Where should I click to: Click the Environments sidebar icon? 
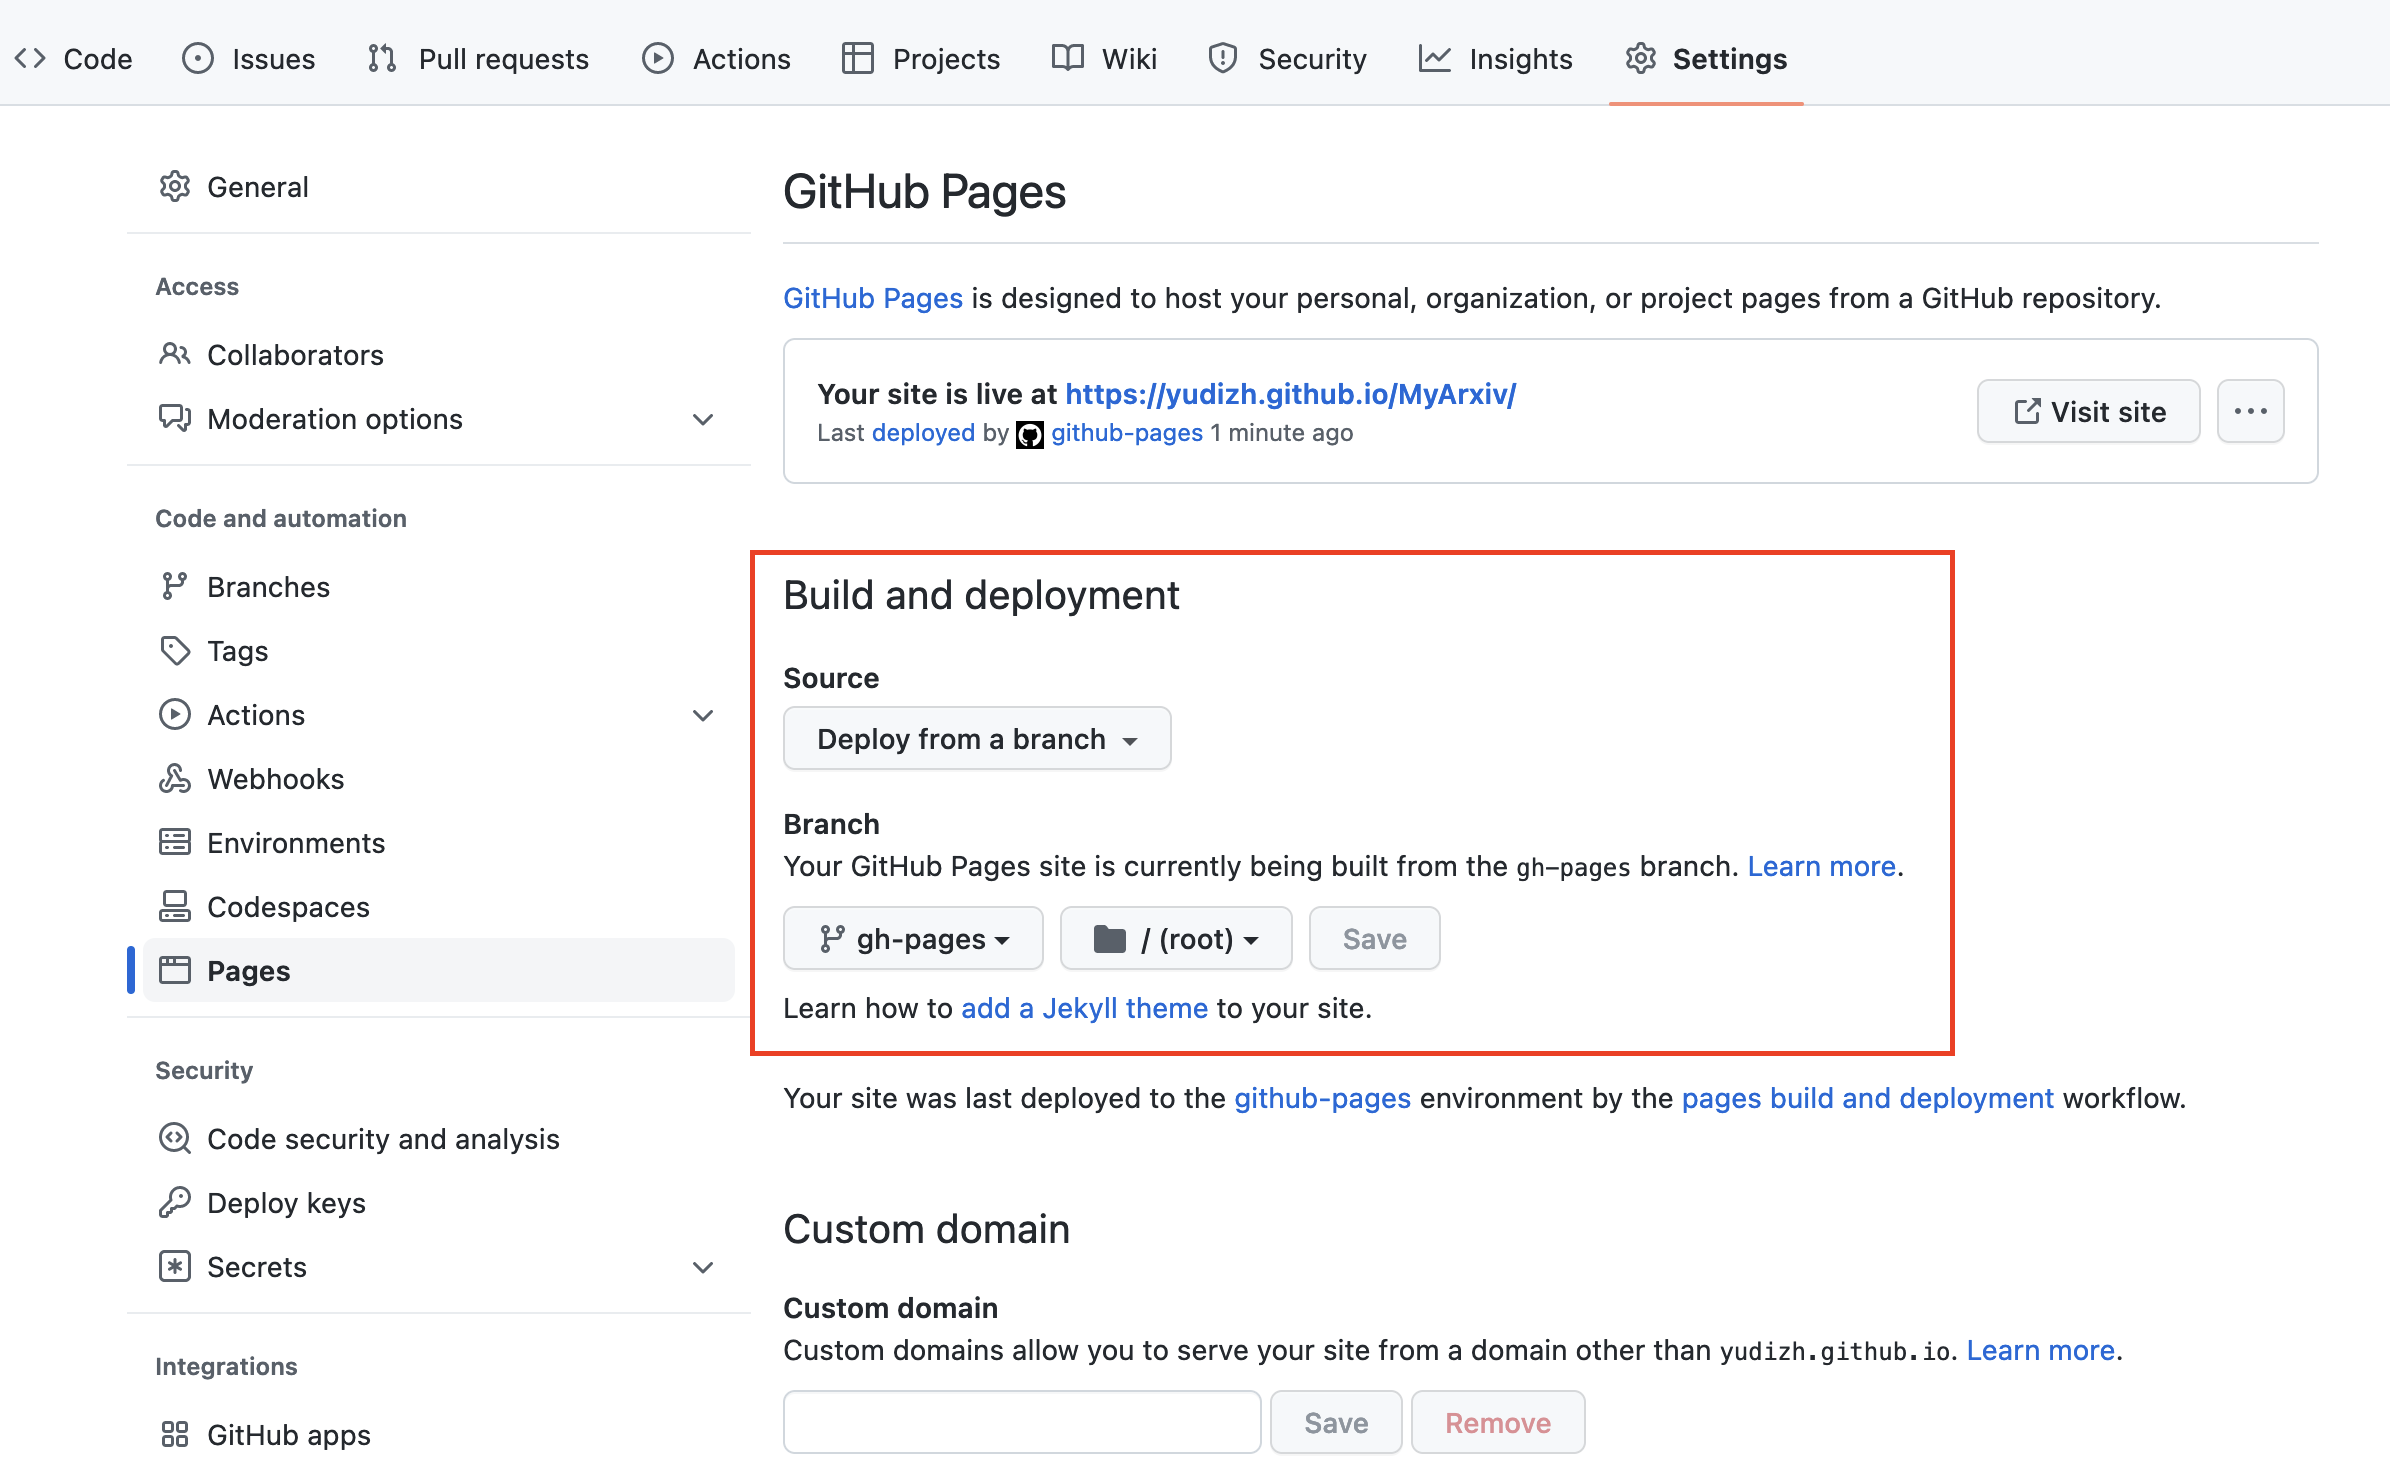[175, 842]
